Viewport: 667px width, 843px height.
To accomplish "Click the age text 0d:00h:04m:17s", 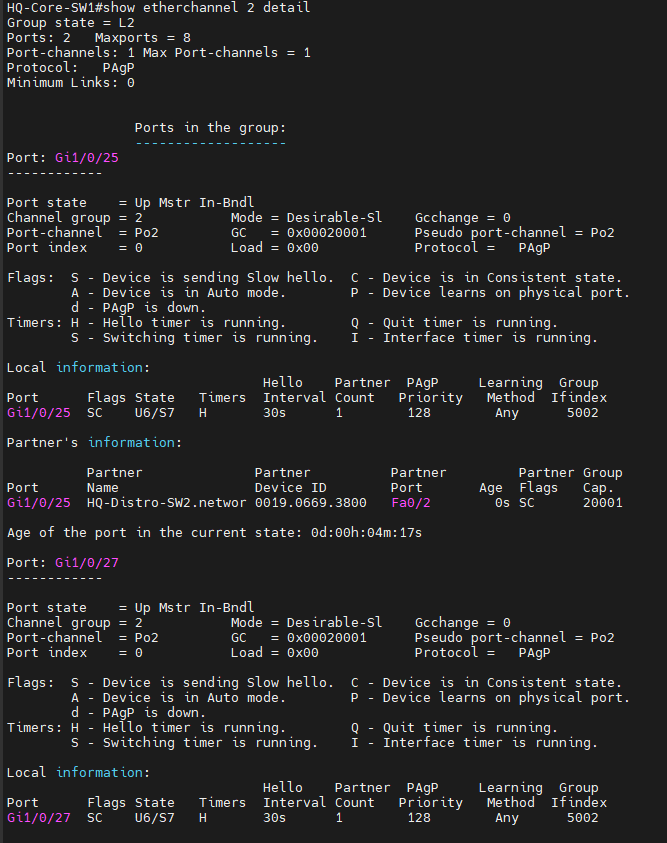I will 367,532.
